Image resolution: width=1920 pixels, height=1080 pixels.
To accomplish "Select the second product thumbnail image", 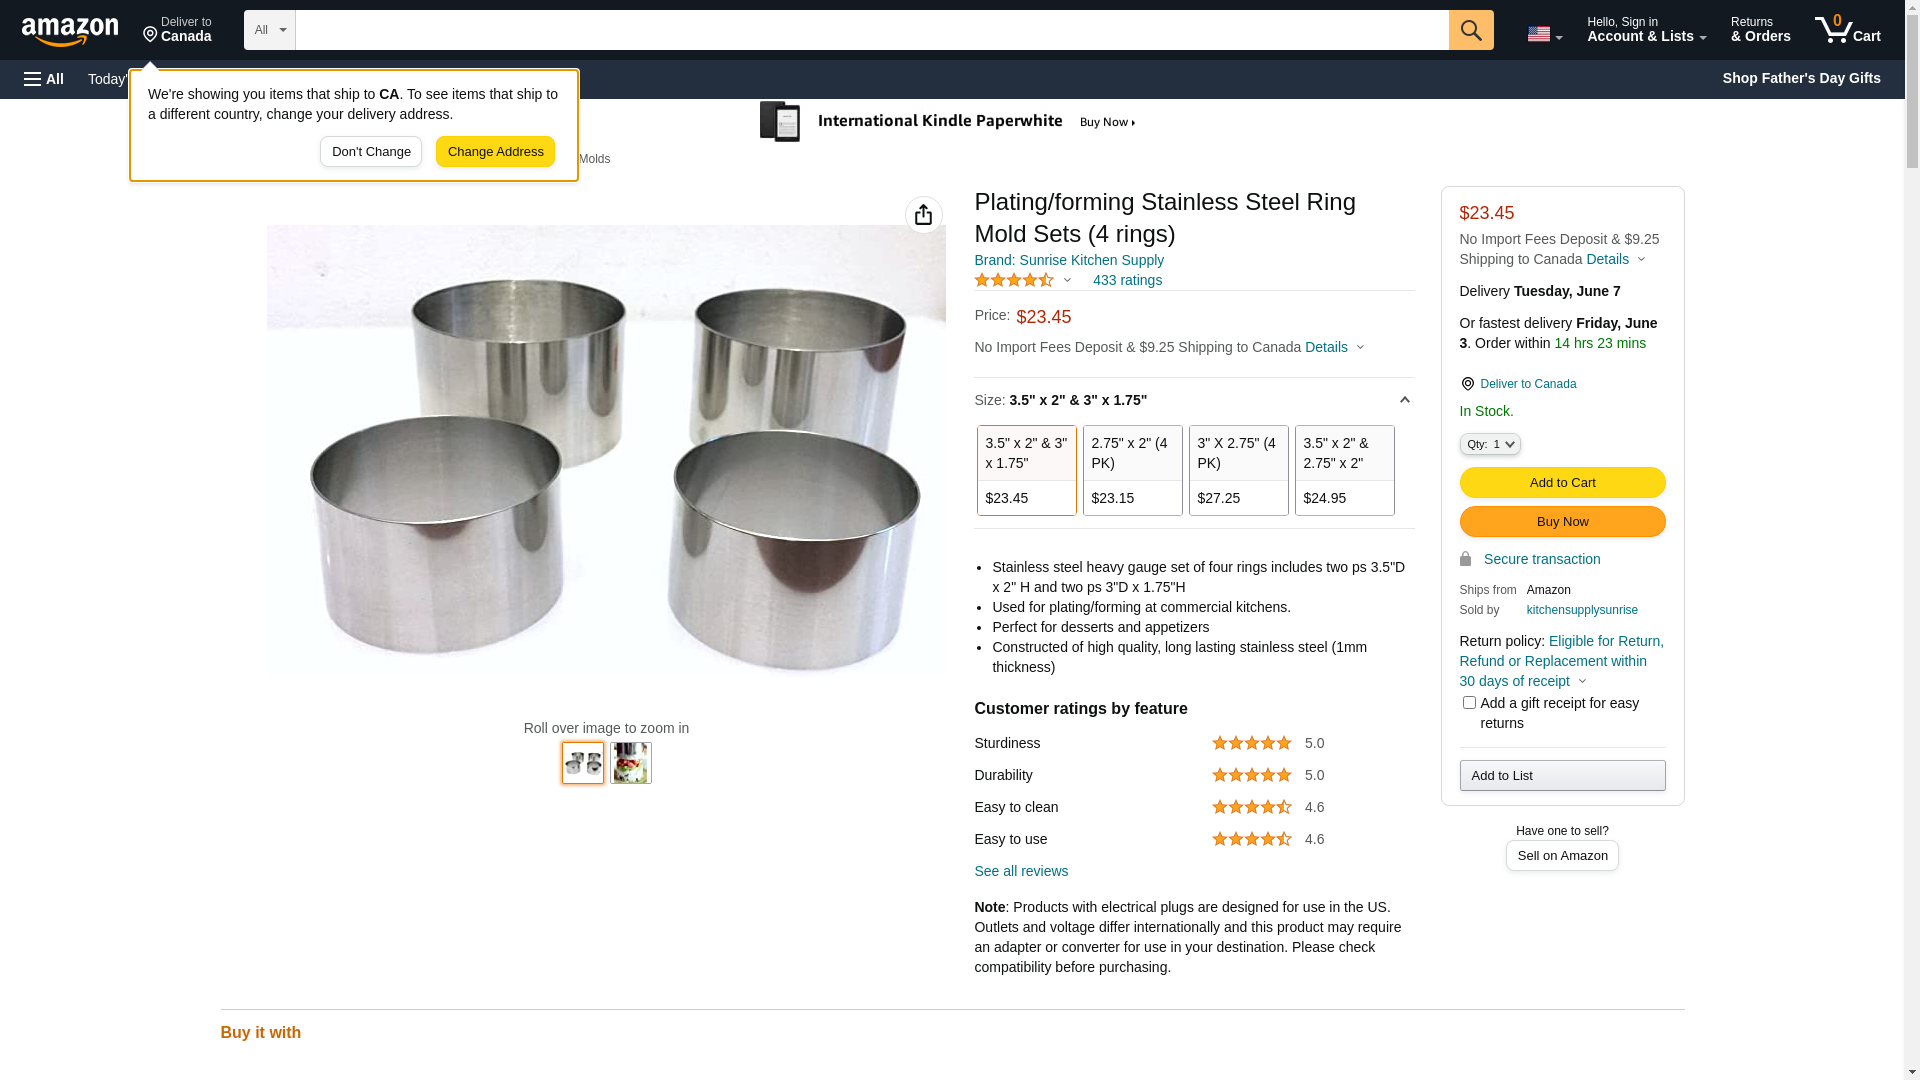I will [x=631, y=763].
